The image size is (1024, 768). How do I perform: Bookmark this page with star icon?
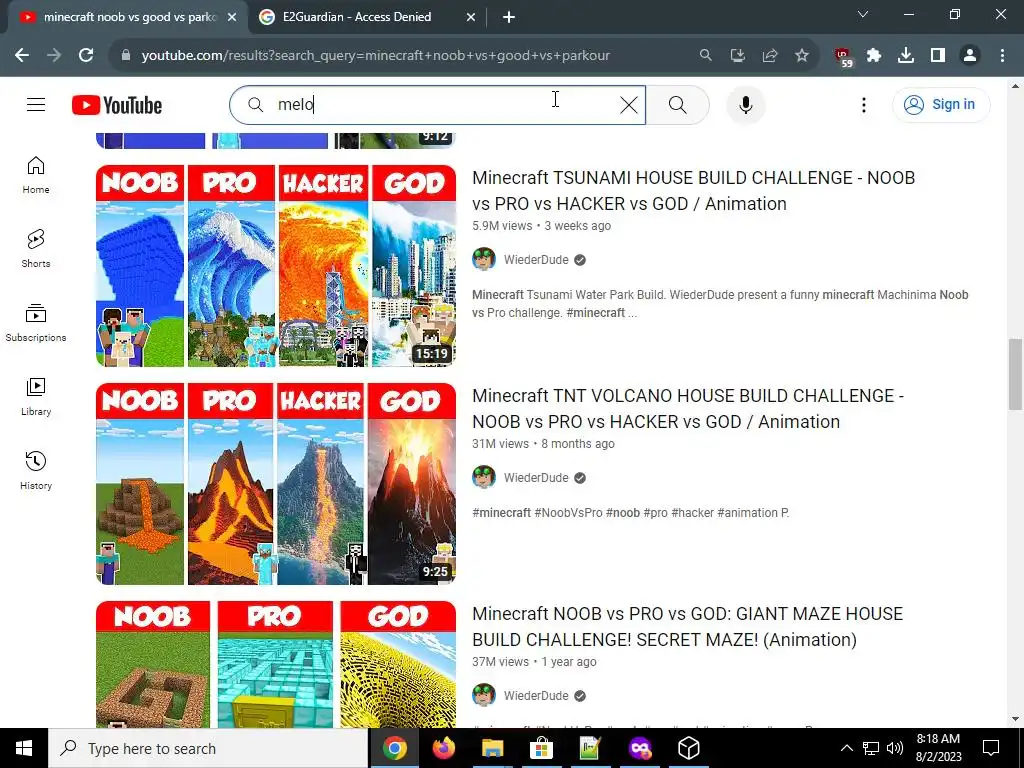coord(802,56)
